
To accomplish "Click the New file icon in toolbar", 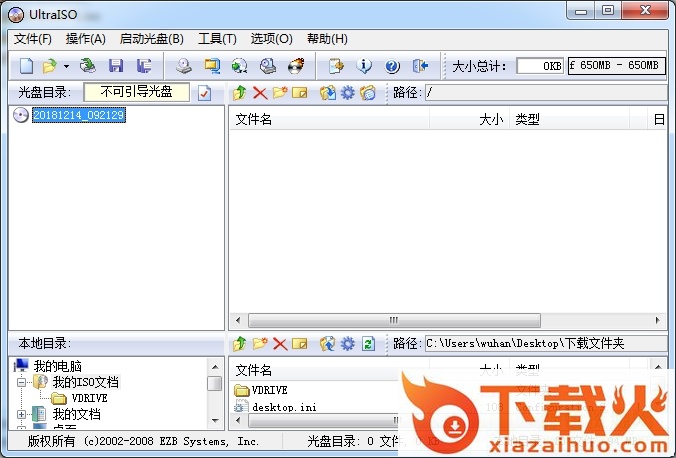I will click(x=27, y=66).
